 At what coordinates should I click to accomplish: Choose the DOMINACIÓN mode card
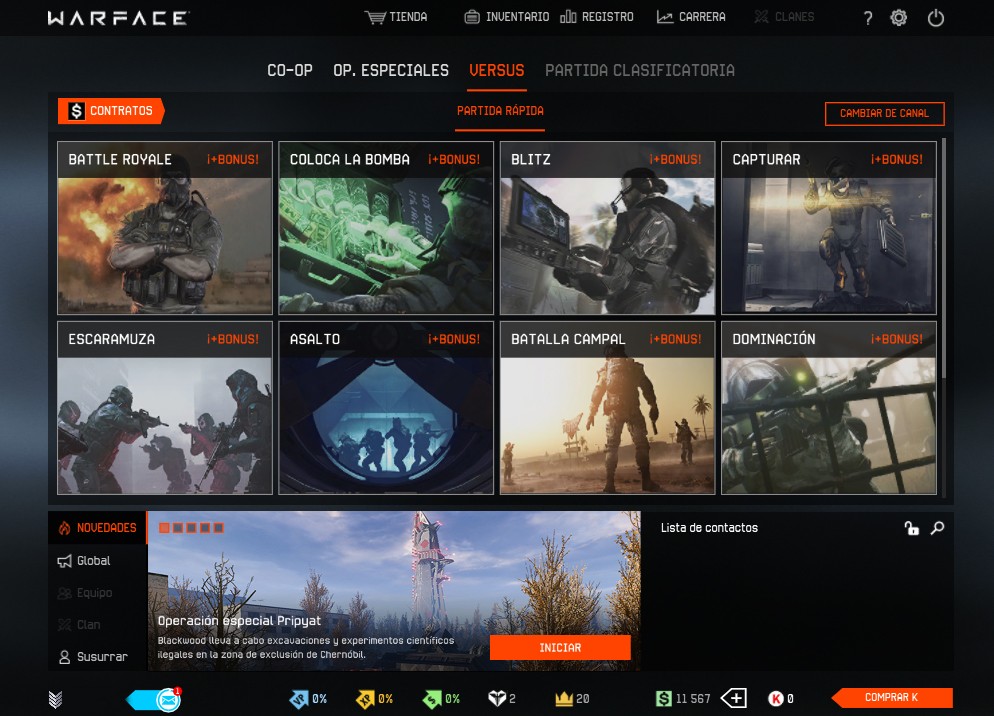829,408
